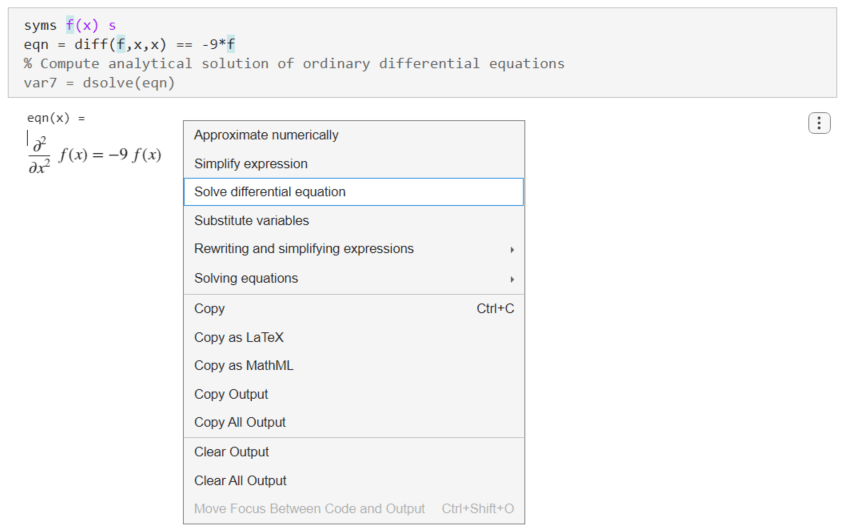Click the var7 = dsolve(eqn) code line
Viewport: 845px width, 531px height.
coord(100,82)
